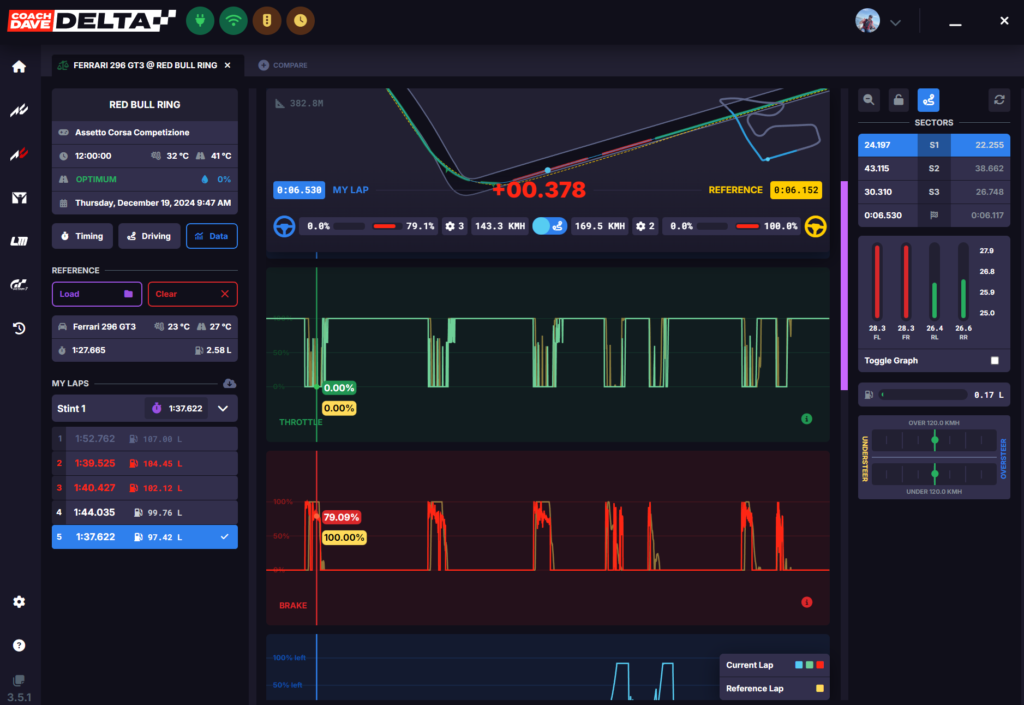Switch to the Timing view
1024x705 pixels.
(x=82, y=236)
